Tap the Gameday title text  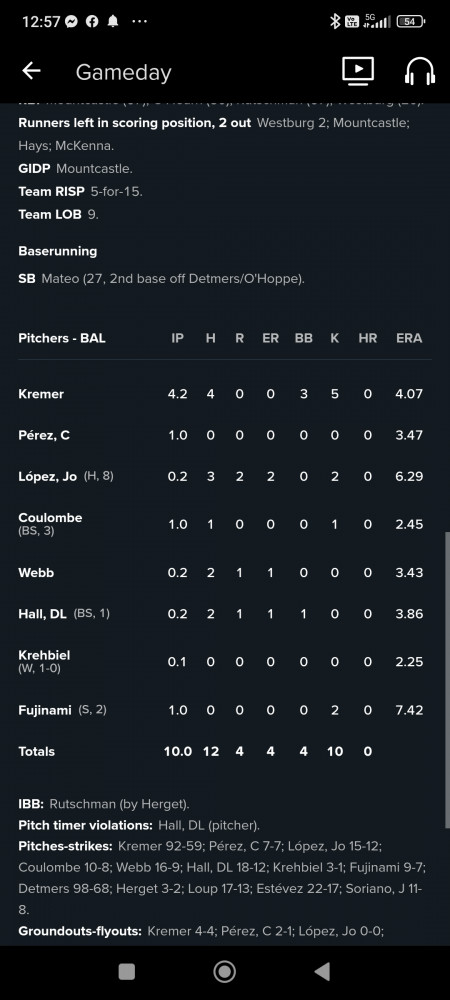[124, 72]
